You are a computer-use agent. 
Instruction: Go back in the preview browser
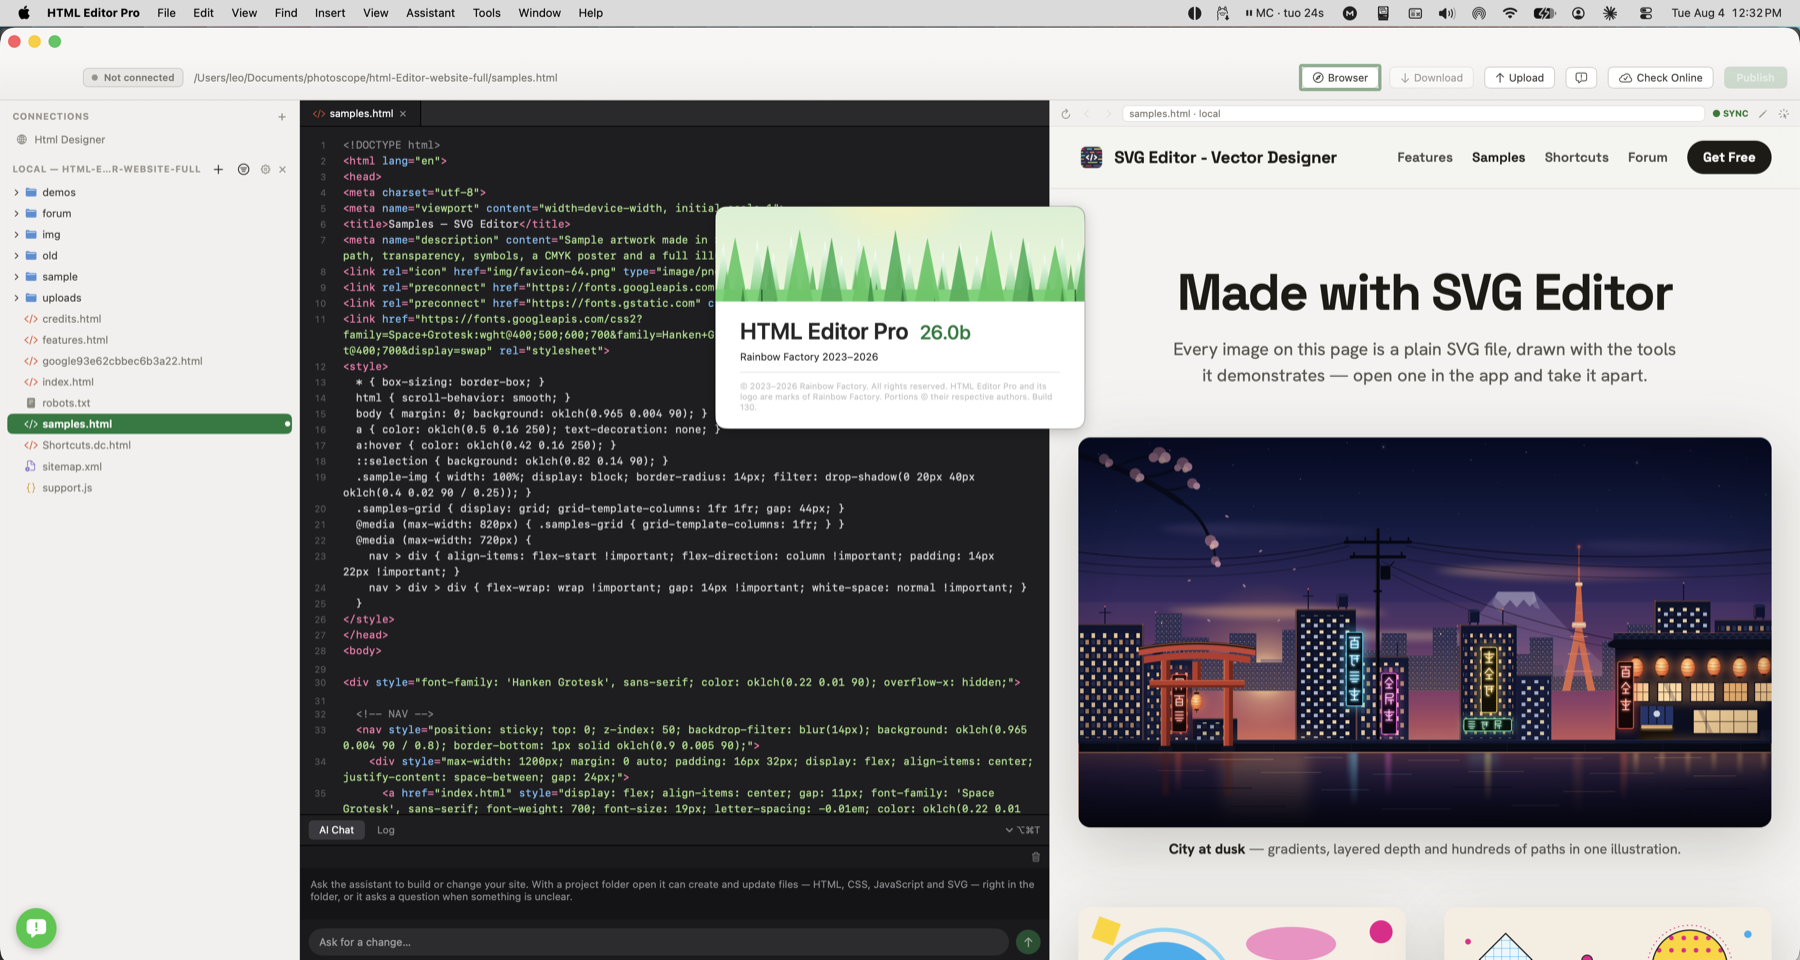[1087, 114]
